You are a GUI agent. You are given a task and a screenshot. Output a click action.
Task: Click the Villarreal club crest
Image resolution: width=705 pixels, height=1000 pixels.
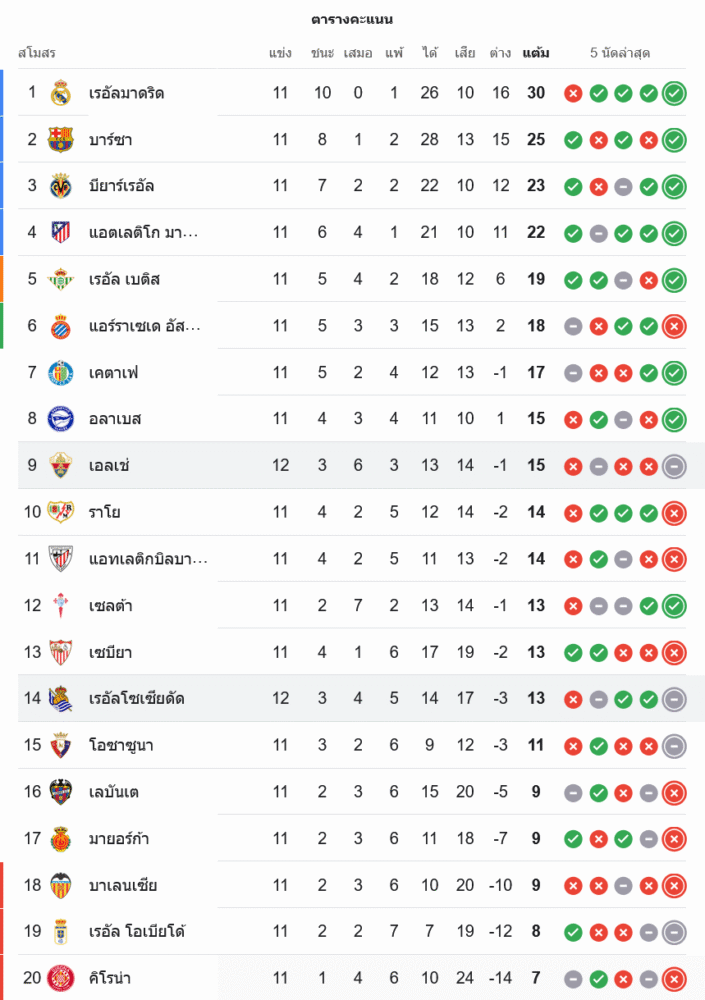pyautogui.click(x=61, y=186)
